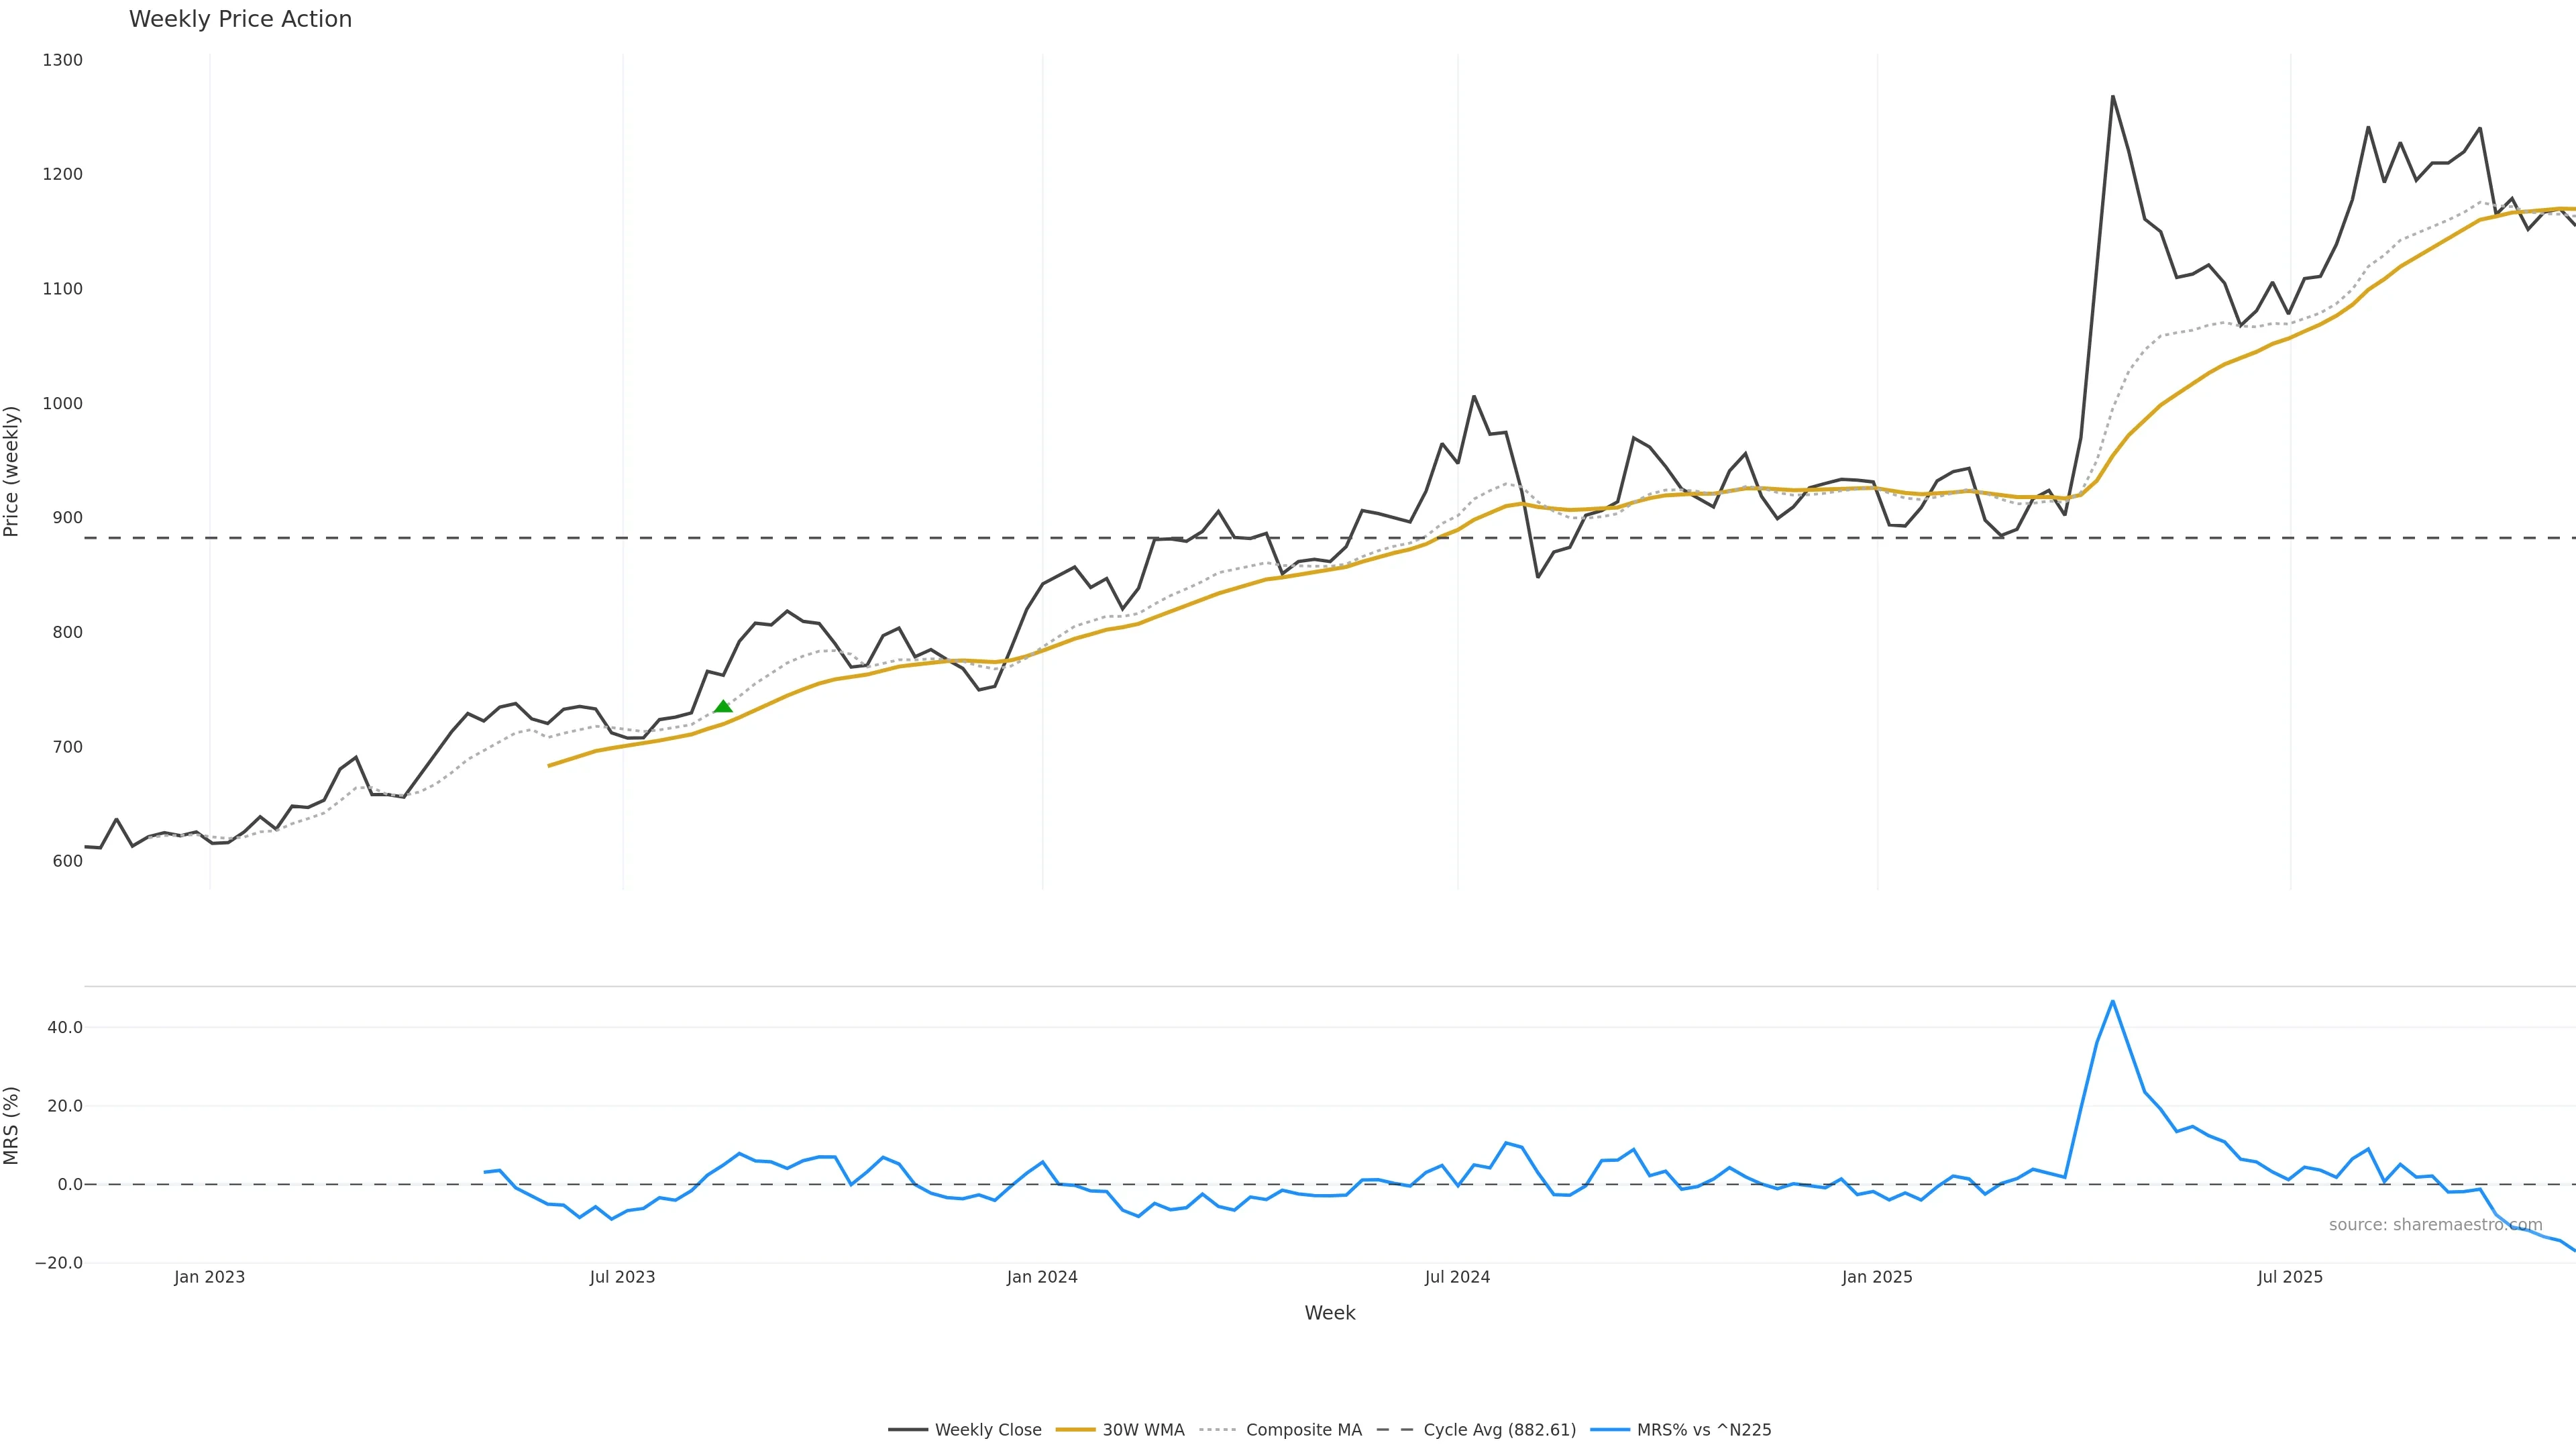Hide the 30W WMA series via legend
The width and height of the screenshot is (2576, 1449).
tap(1143, 1430)
